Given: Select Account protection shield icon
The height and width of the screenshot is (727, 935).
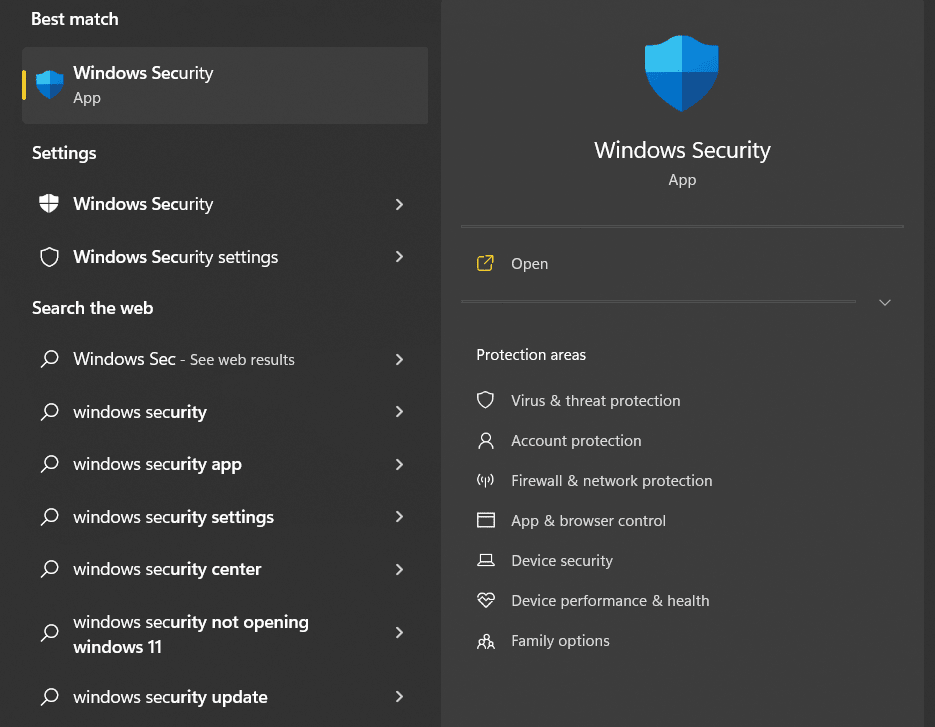Looking at the screenshot, I should 486,440.
